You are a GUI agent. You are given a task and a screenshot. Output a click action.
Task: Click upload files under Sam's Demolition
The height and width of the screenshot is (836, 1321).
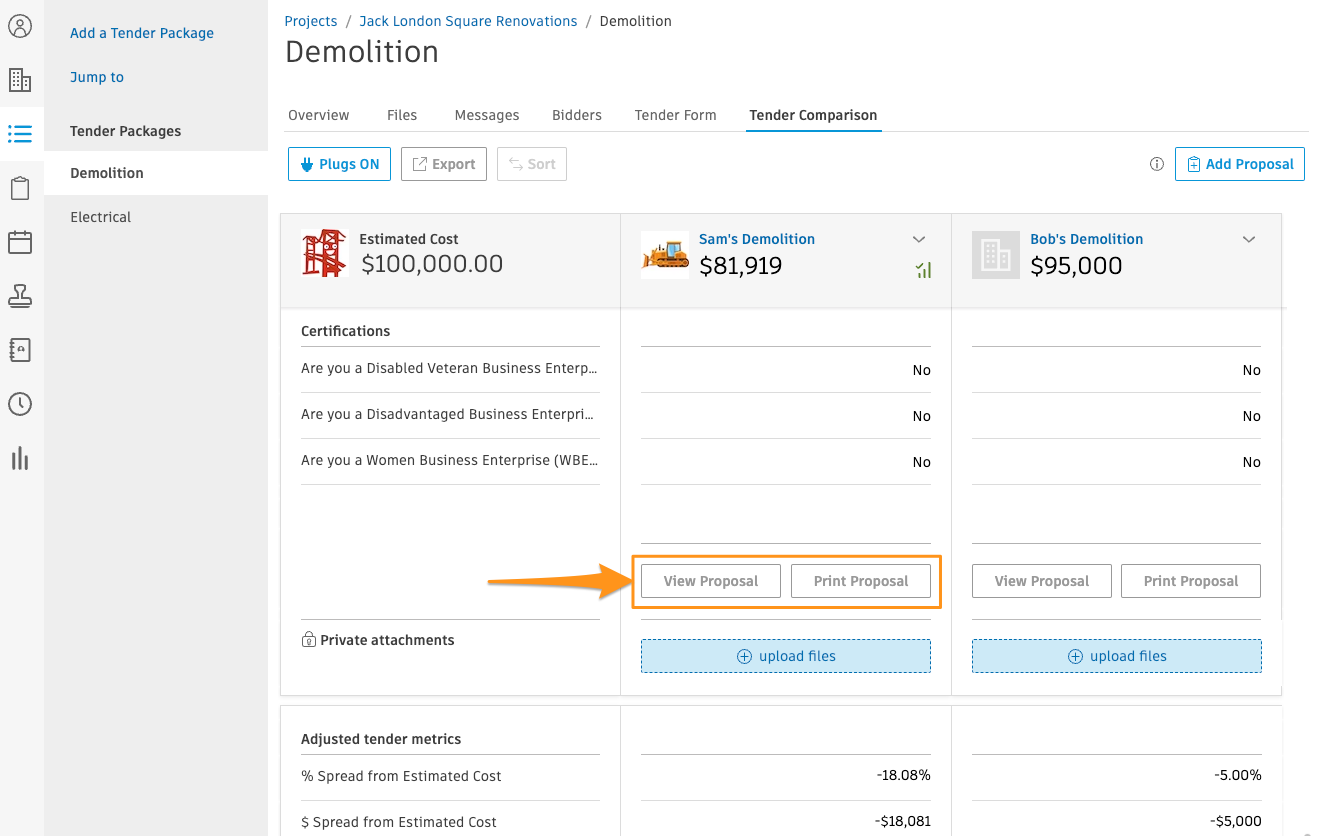click(x=786, y=656)
